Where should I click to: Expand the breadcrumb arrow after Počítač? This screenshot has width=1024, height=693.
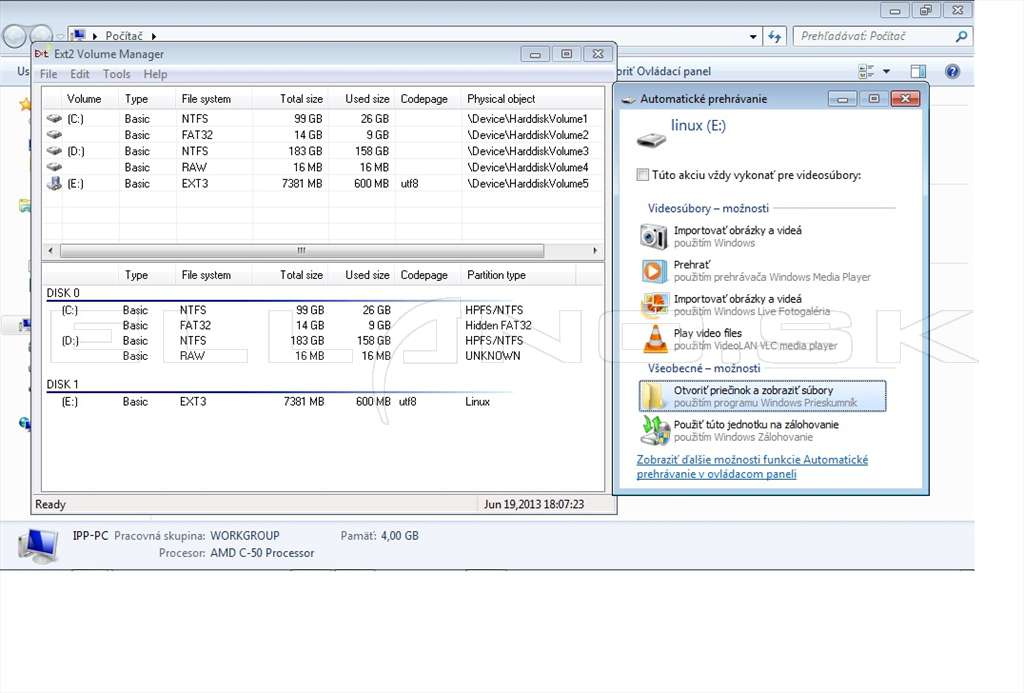(x=153, y=37)
